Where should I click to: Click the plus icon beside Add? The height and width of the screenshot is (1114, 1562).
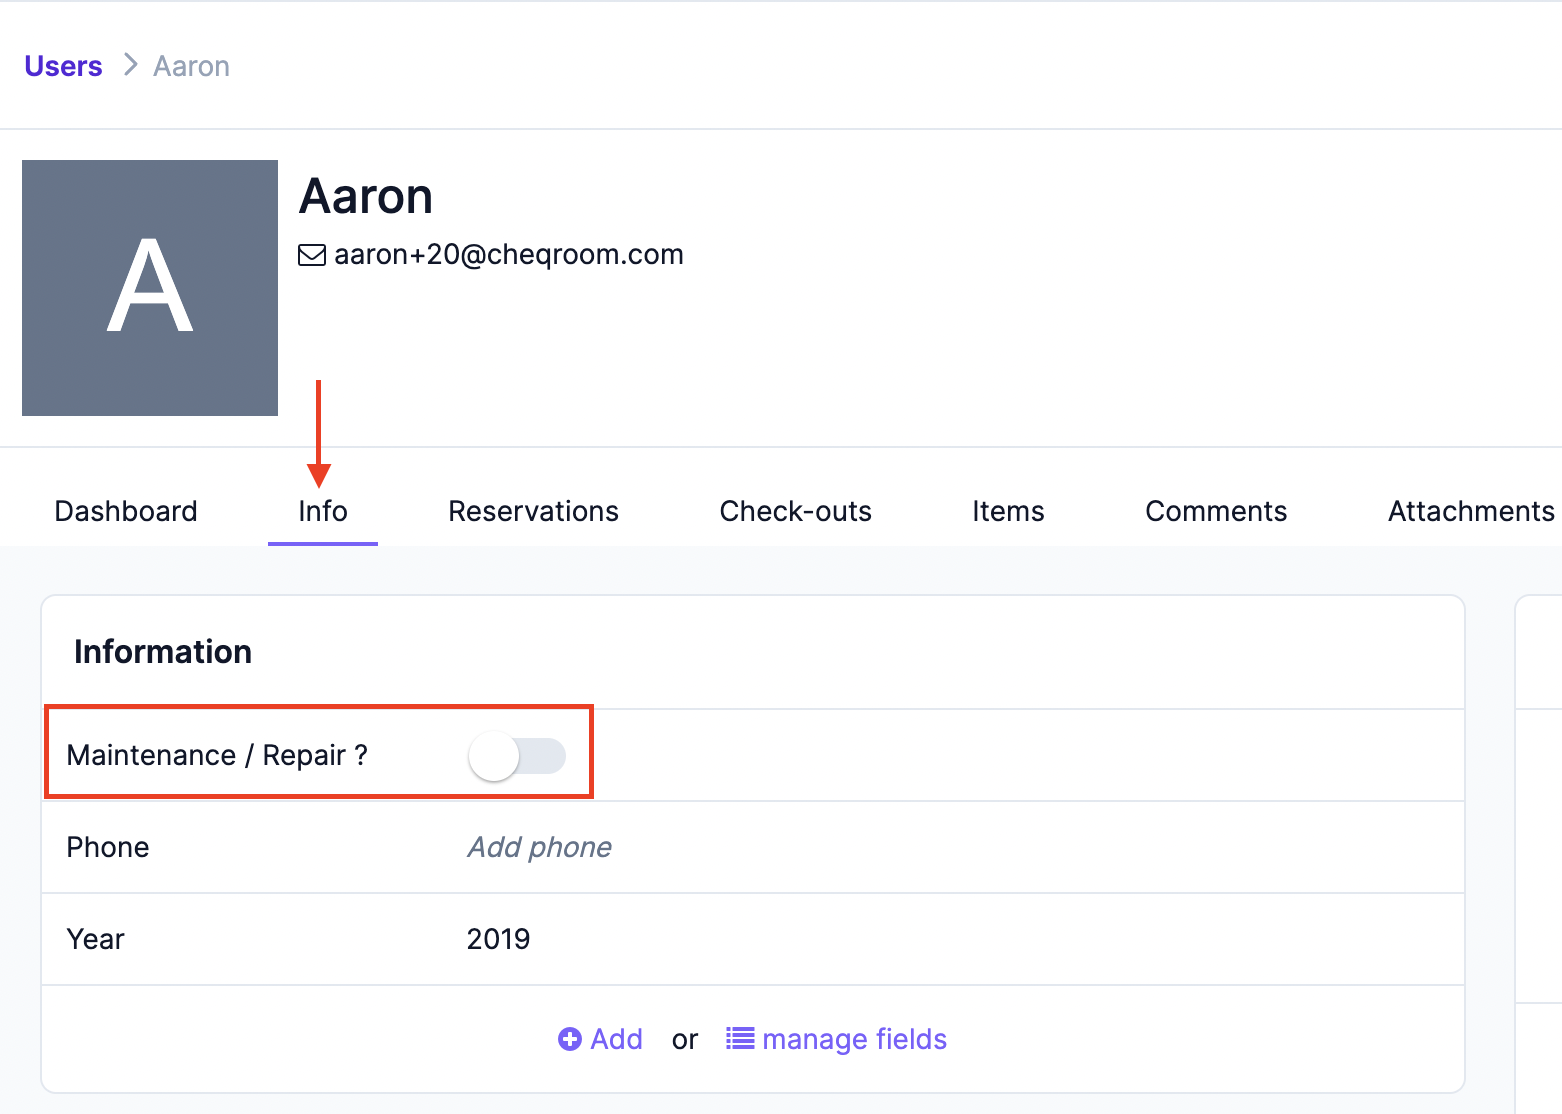[570, 1039]
